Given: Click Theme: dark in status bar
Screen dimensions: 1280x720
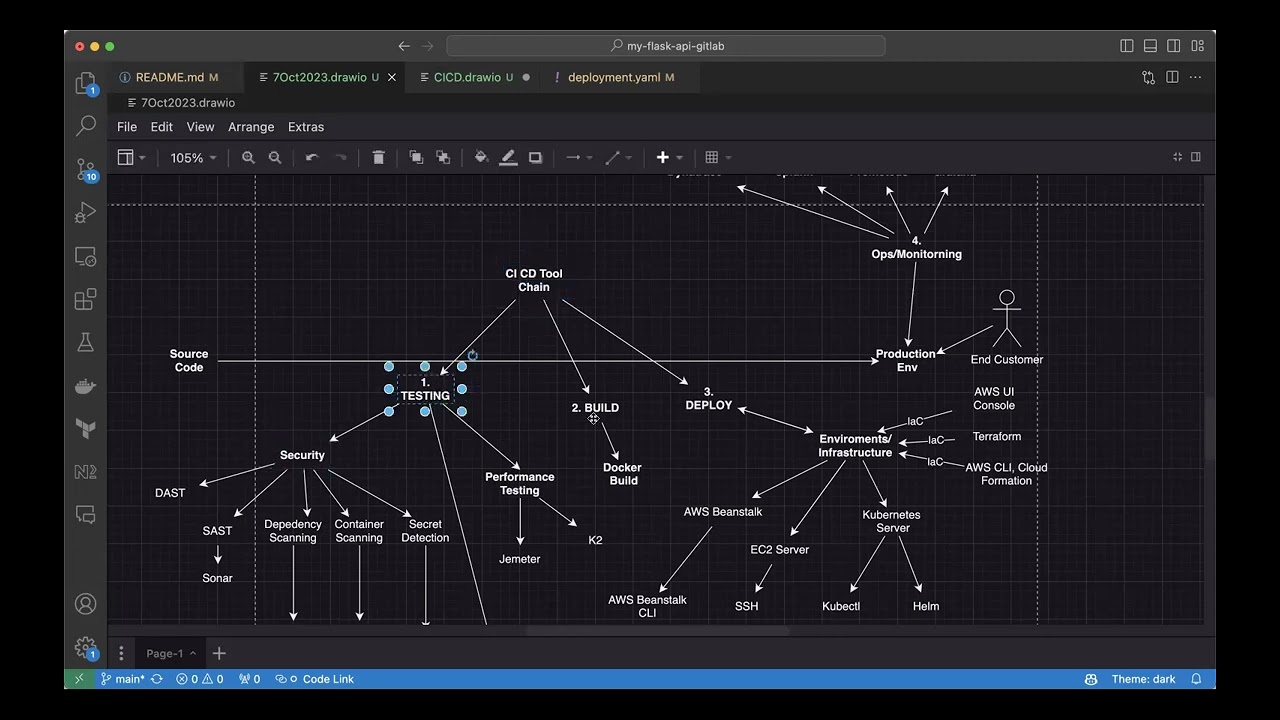Looking at the screenshot, I should (1143, 679).
